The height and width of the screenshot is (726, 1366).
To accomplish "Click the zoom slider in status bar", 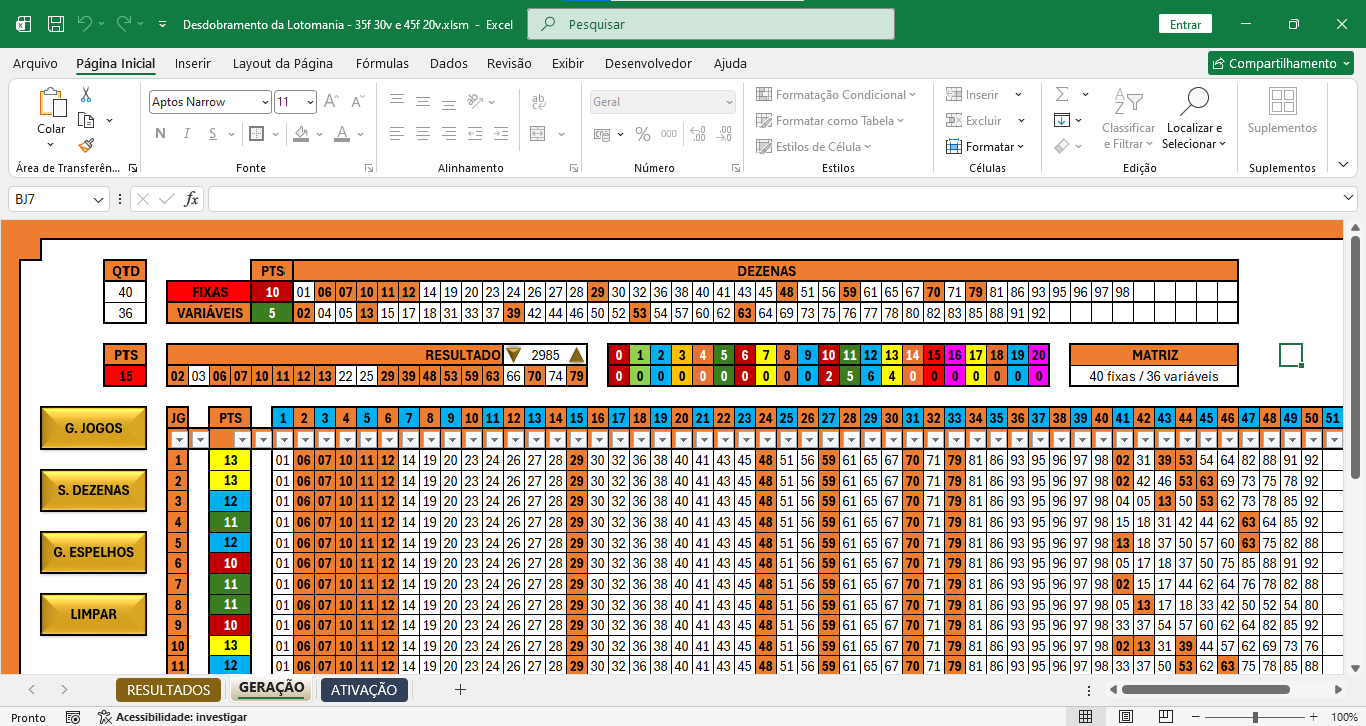I will tap(1256, 717).
